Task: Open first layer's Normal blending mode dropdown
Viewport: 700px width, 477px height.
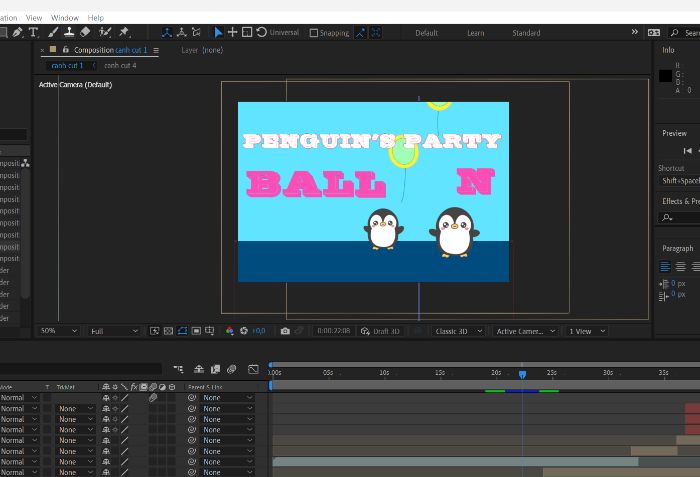Action: click(19, 398)
